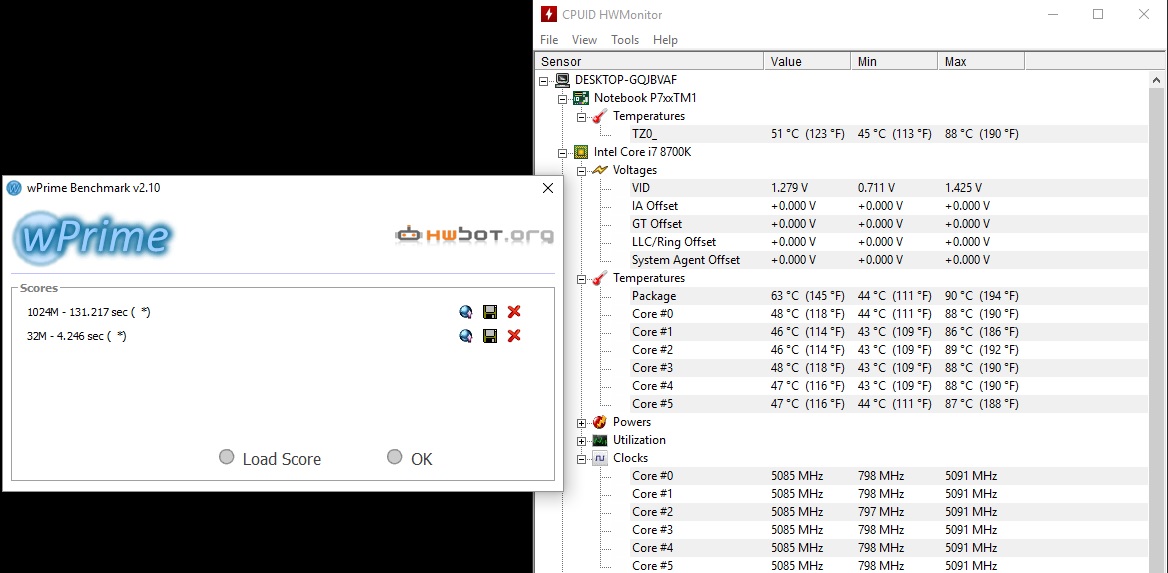The image size is (1168, 573).
Task: Collapse the Clocks section
Action: point(582,459)
